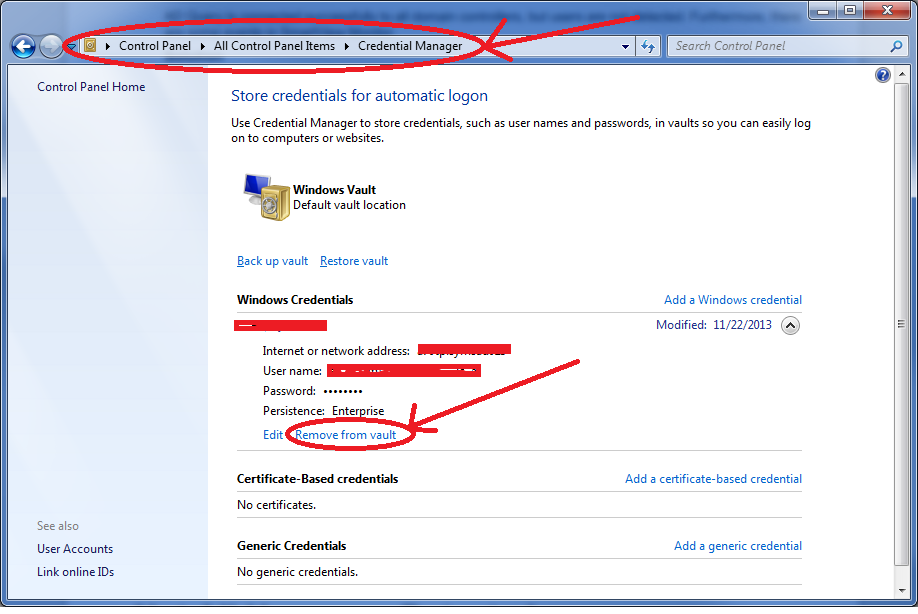
Task: Select All Control Panel Items breadcrumb
Action: 274,46
